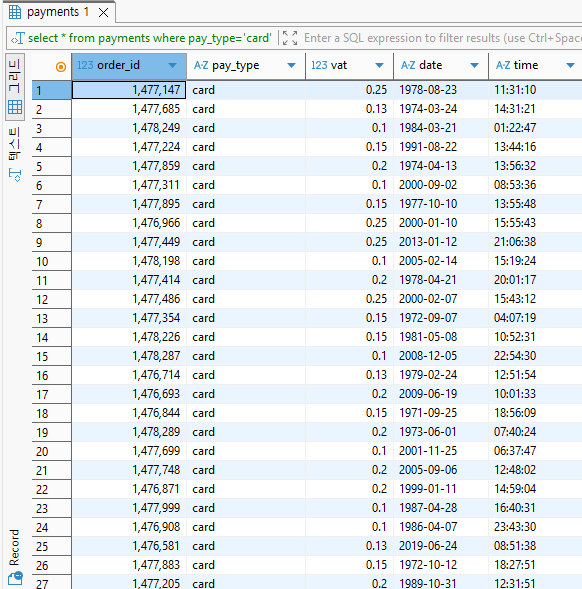This screenshot has width=582, height=589.
Task: Open the pay_type column filter dropdown
Action: click(291, 66)
